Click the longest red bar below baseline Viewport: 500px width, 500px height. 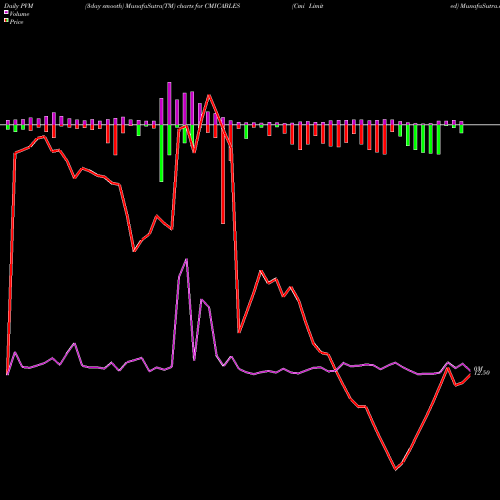pyautogui.click(x=223, y=174)
